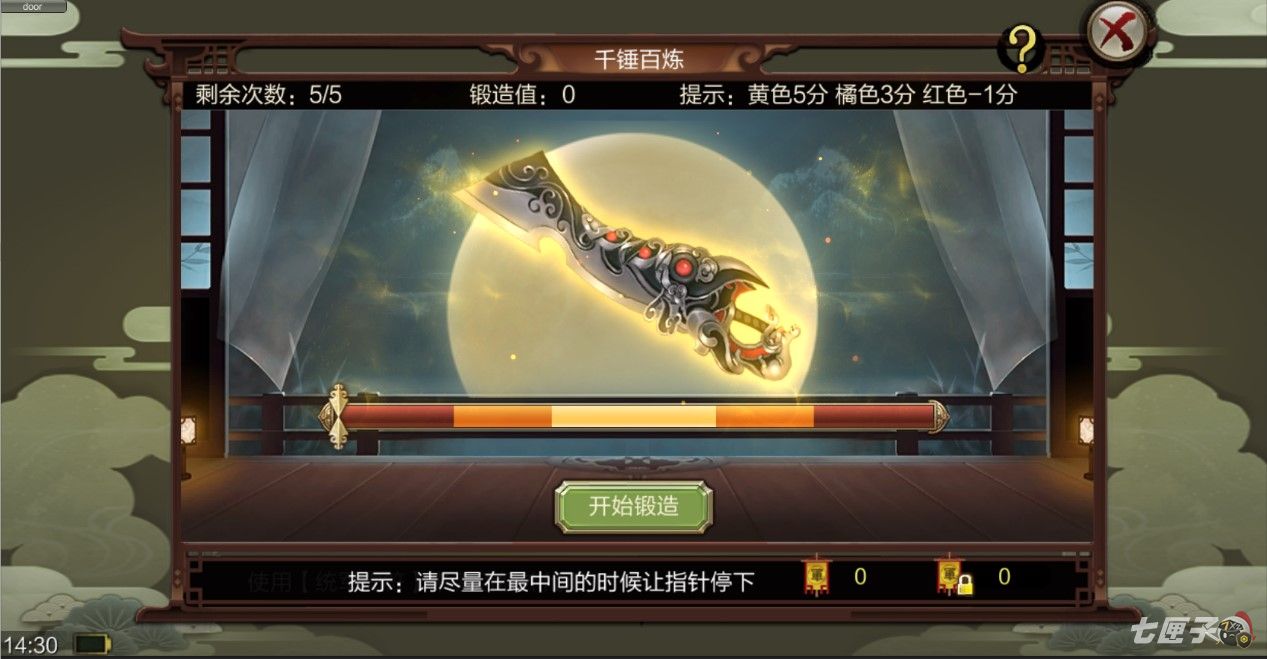Click the 14:30 clock display
Viewport: 1267px width, 659px height.
(x=30, y=644)
